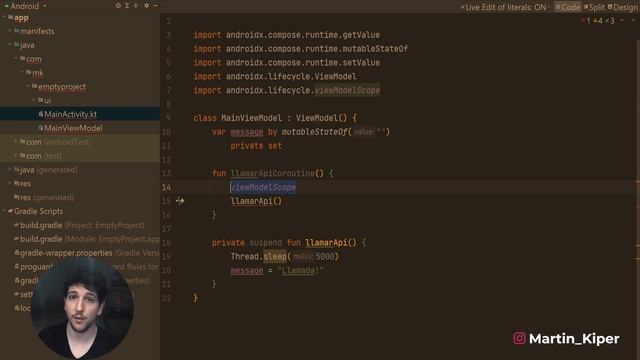Image resolution: width=640 pixels, height=360 pixels.
Task: Open MainViewModel in project tree
Action: coord(73,128)
